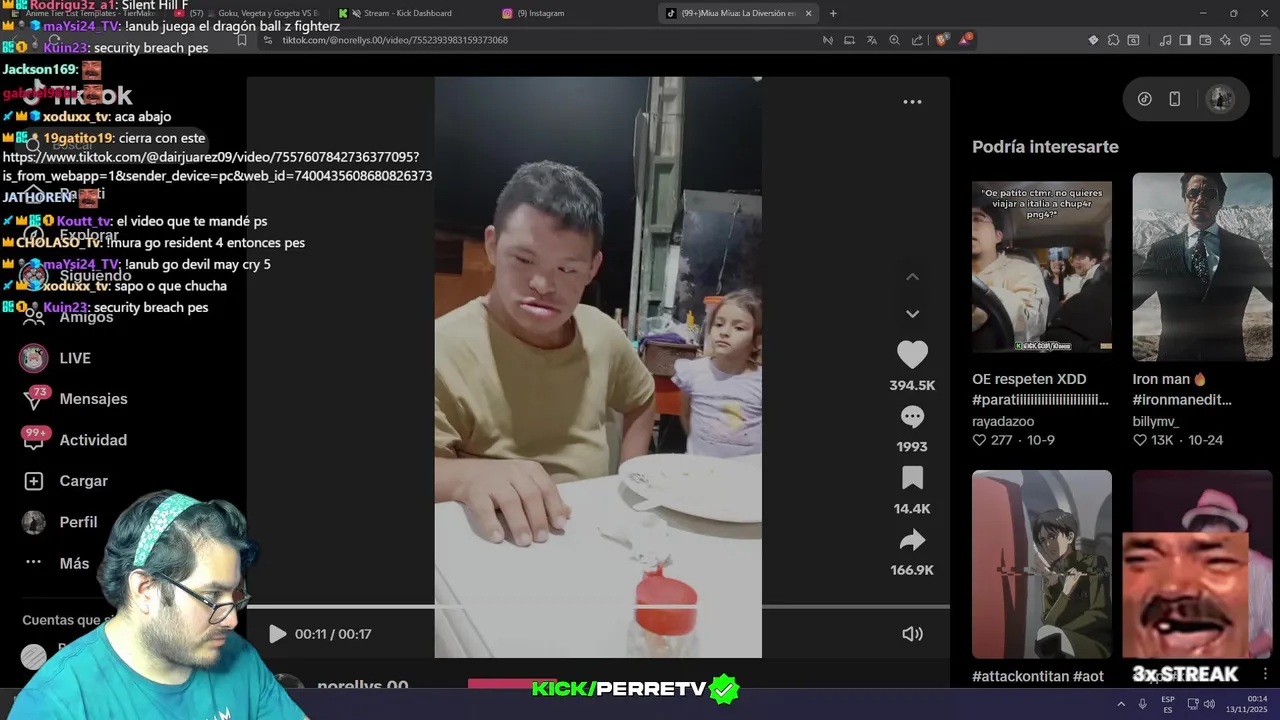Open Brave Rewards triangle icon
This screenshot has width=1280, height=720.
(x=965, y=40)
